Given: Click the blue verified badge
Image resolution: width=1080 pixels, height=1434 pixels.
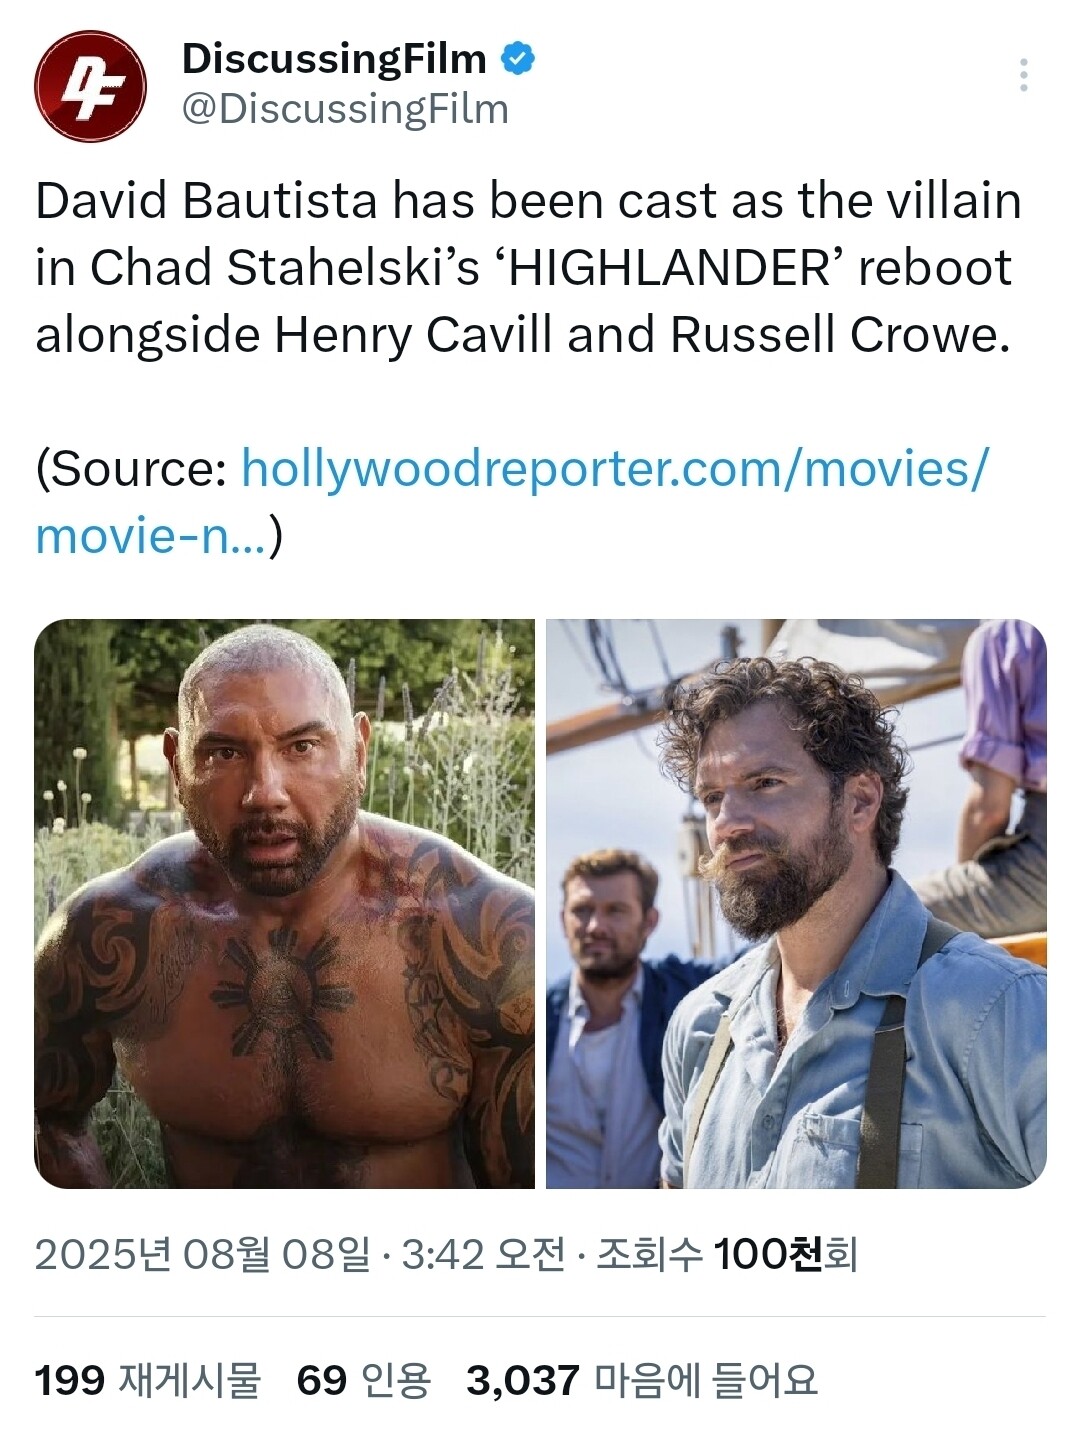Looking at the screenshot, I should [x=516, y=59].
